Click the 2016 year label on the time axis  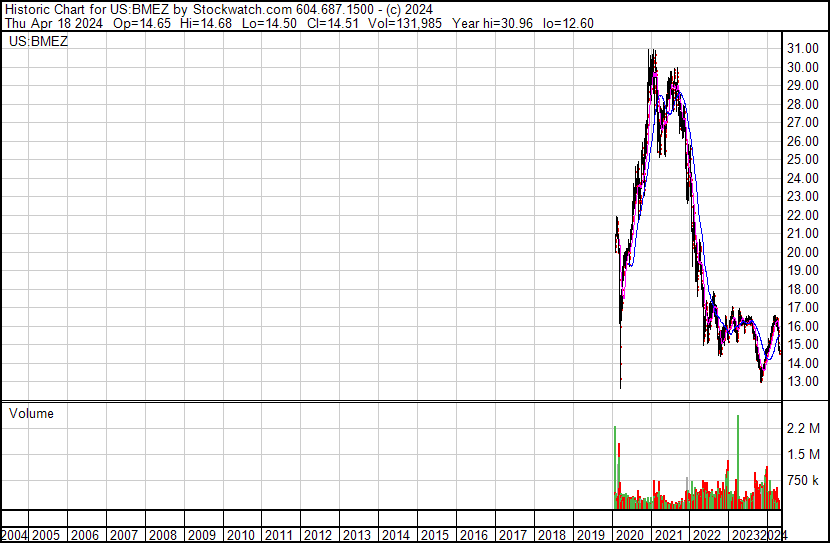tap(473, 534)
